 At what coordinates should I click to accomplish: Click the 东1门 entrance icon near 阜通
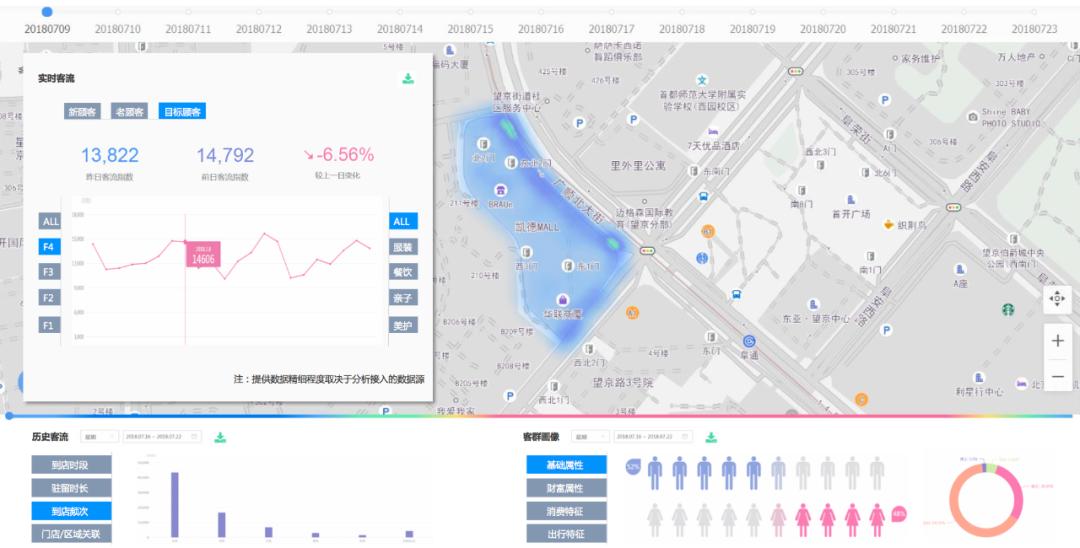click(711, 337)
